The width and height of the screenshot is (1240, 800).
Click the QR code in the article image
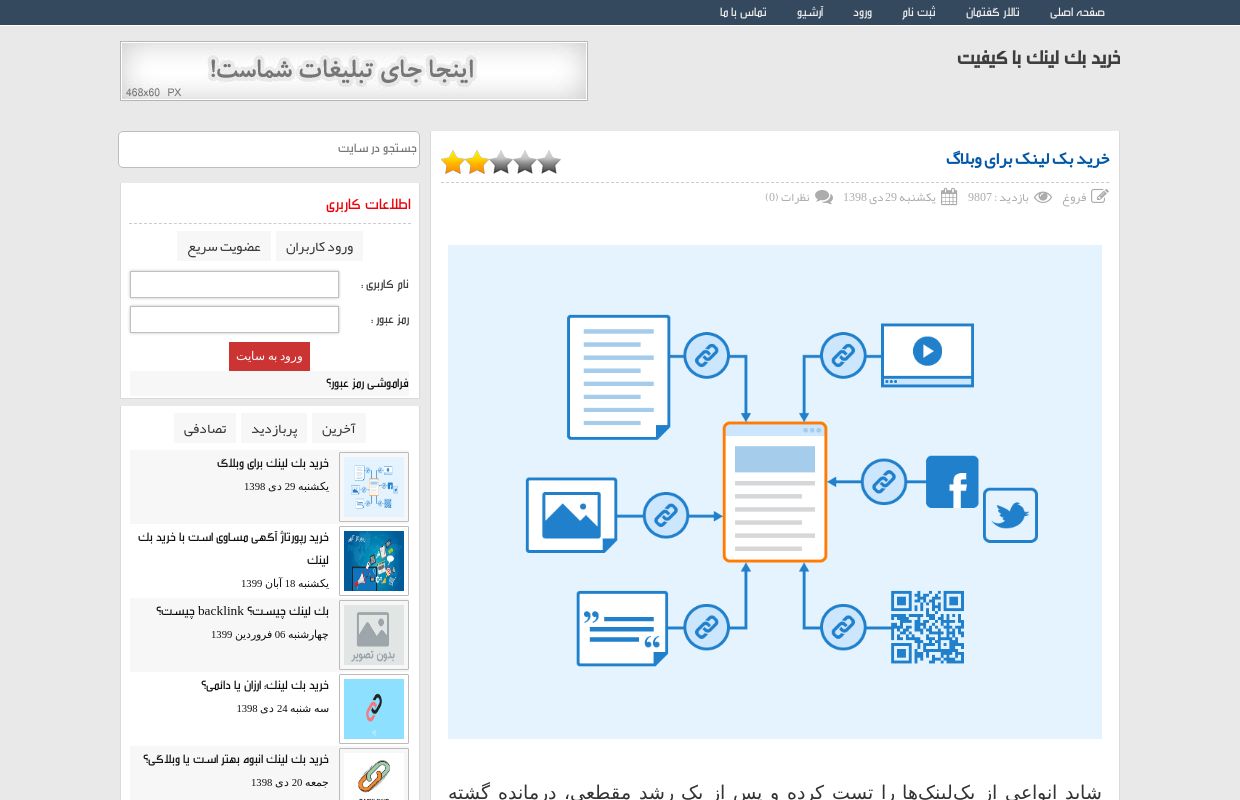927,628
